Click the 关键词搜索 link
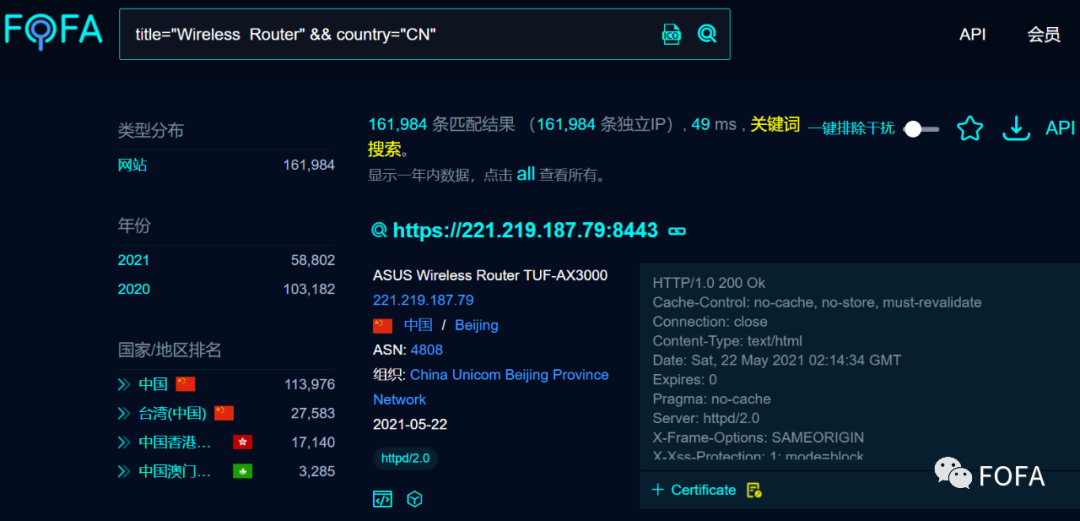 (775, 125)
